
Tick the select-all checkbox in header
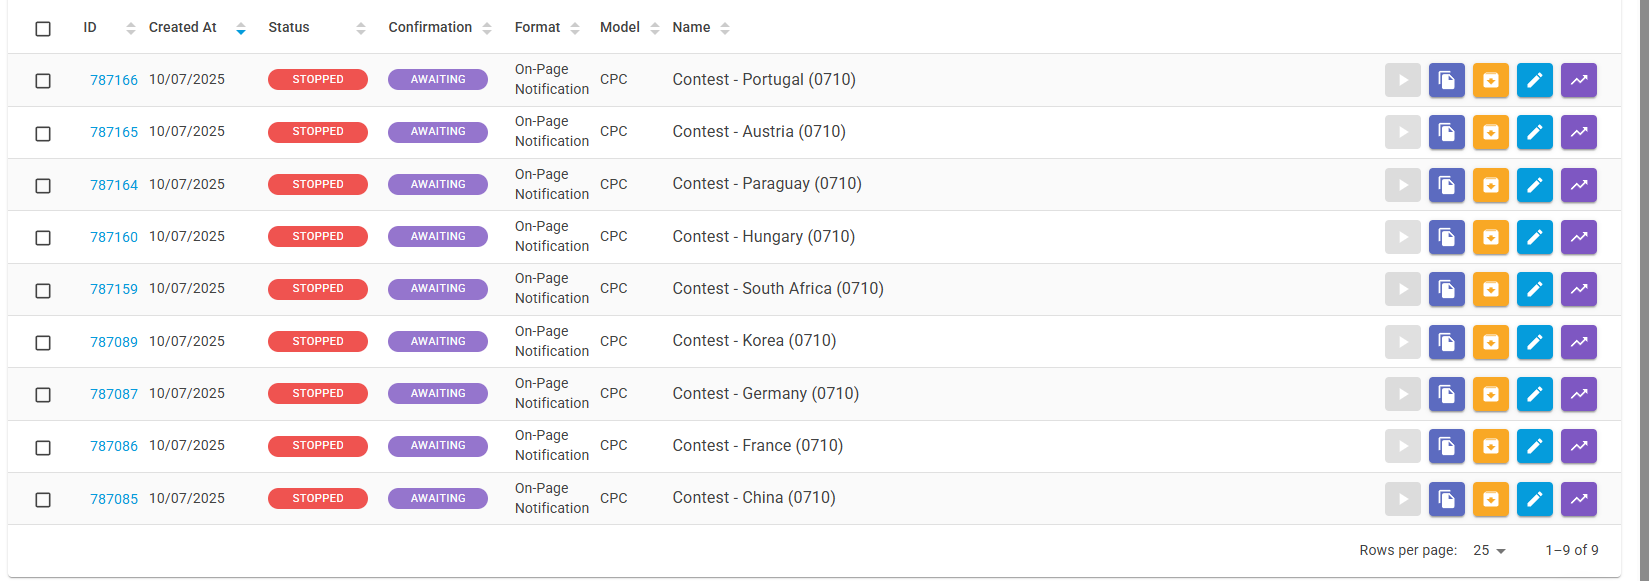click(x=43, y=29)
